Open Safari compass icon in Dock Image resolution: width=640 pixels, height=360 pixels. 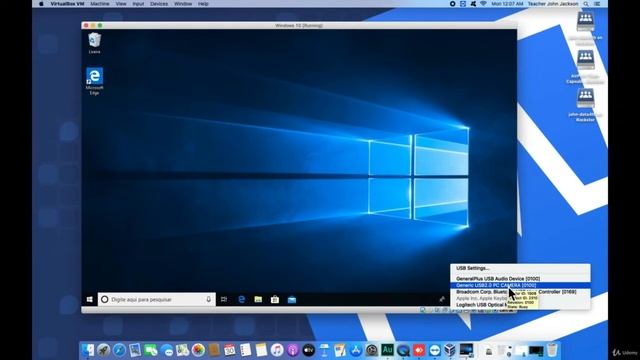[119, 350]
